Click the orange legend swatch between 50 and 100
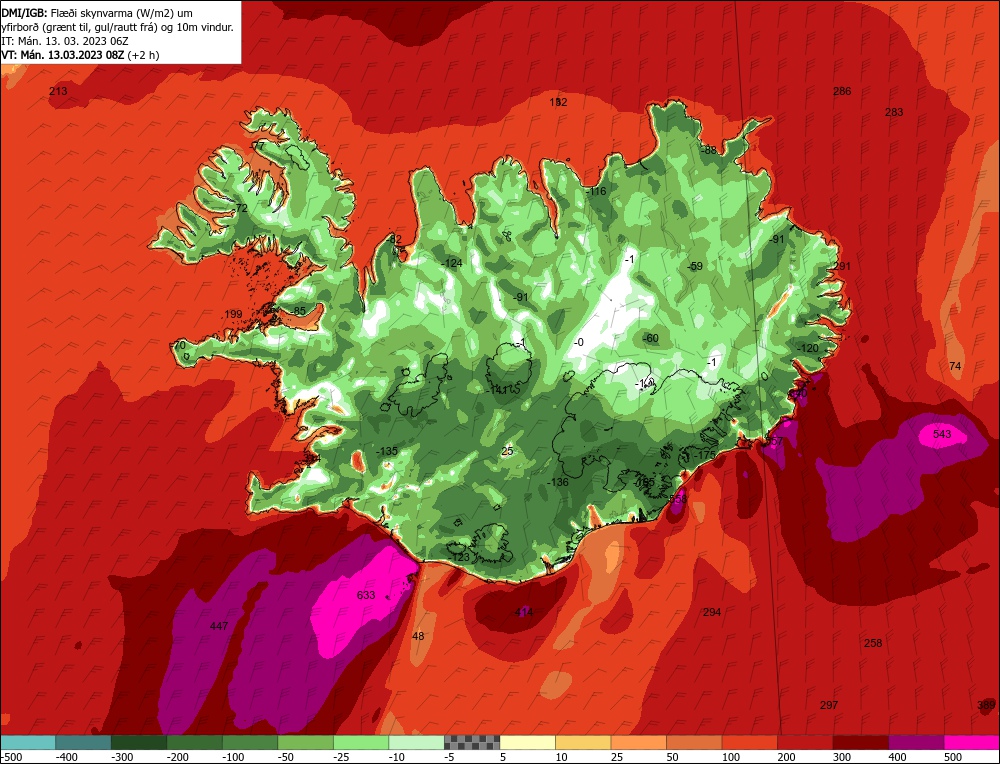Image resolution: width=1000 pixels, height=764 pixels. (x=695, y=742)
